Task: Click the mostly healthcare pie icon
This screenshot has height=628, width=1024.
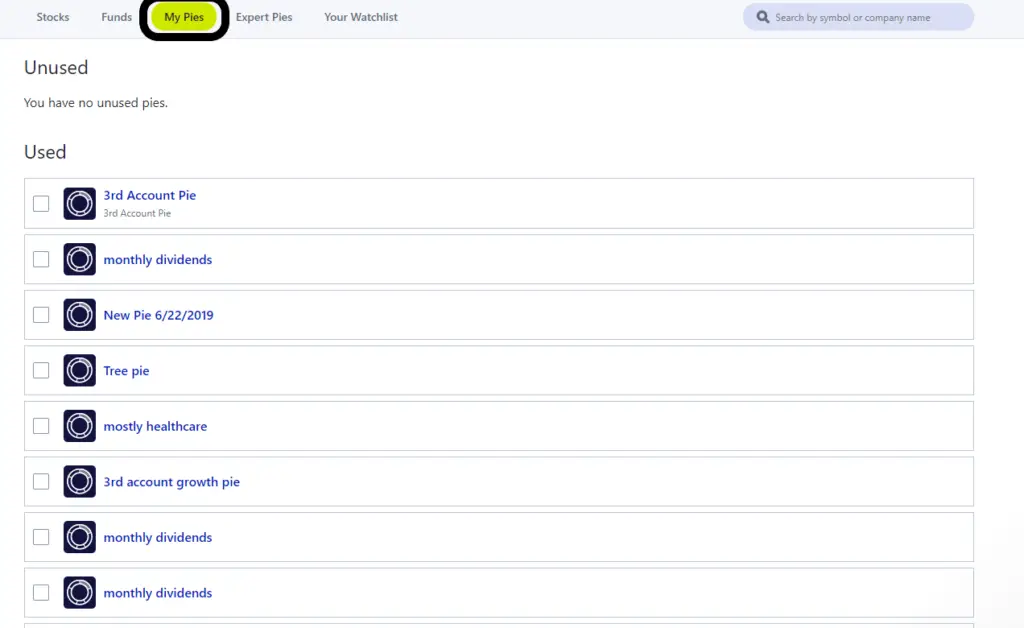Action: tap(80, 426)
